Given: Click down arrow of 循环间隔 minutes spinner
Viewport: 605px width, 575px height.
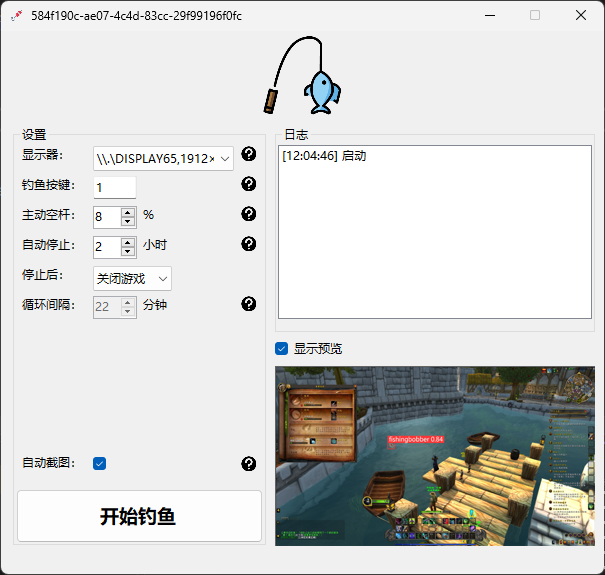Looking at the screenshot, I should 128,311.
